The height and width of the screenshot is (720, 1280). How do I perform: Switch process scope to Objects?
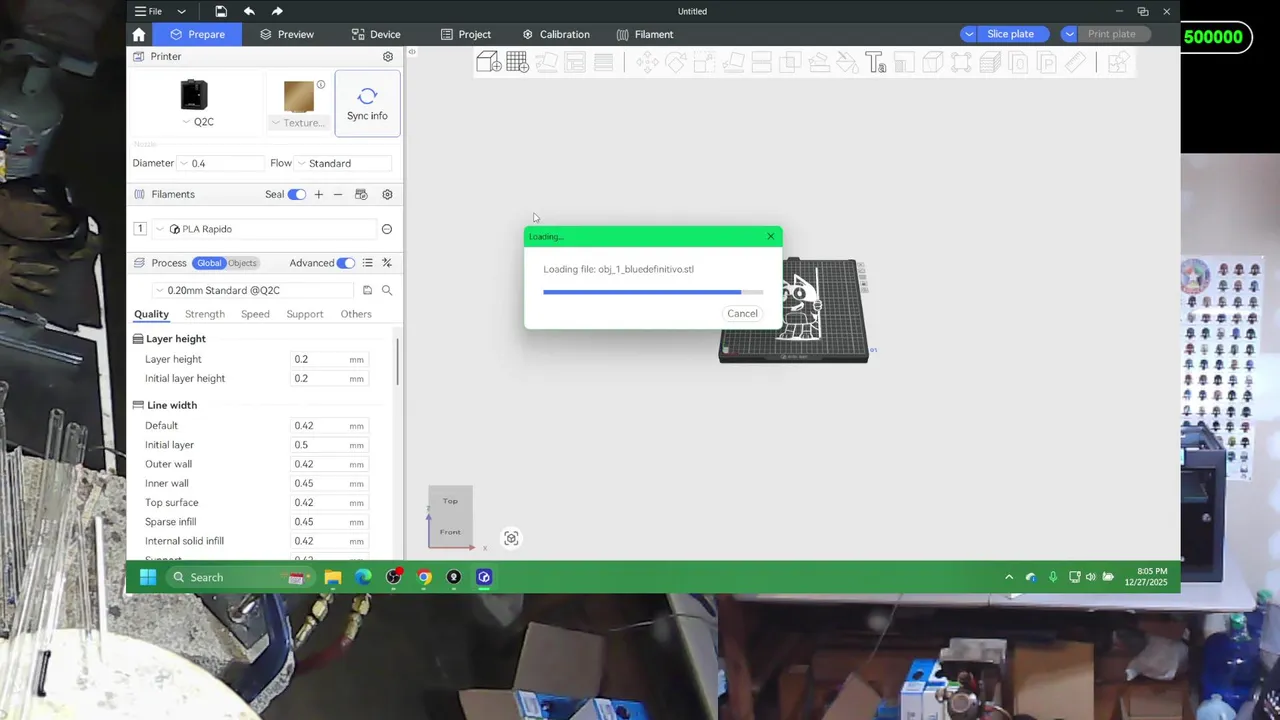tap(242, 263)
